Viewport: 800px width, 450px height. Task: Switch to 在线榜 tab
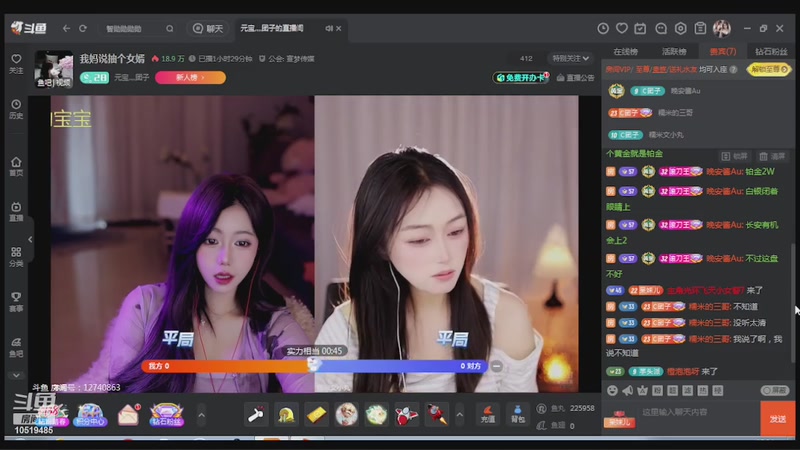pos(626,52)
